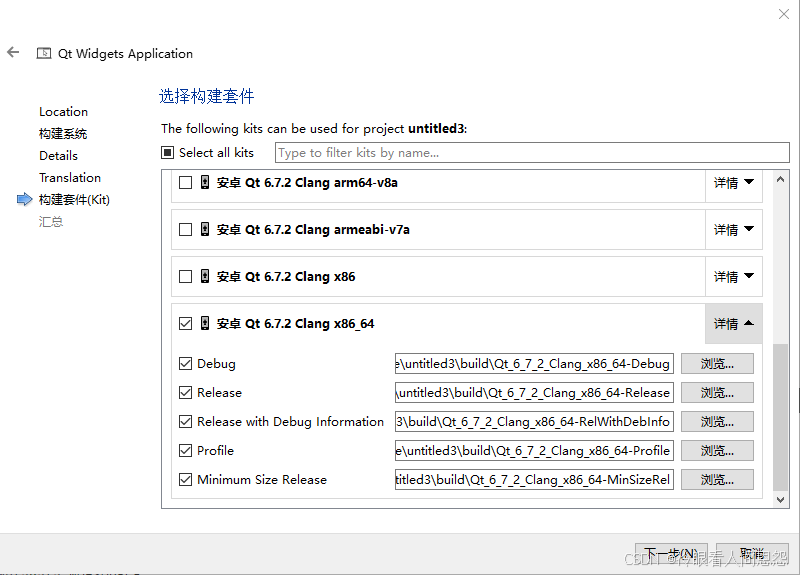Click the kit list scrollbar down arrow
800x575 pixels.
780,500
